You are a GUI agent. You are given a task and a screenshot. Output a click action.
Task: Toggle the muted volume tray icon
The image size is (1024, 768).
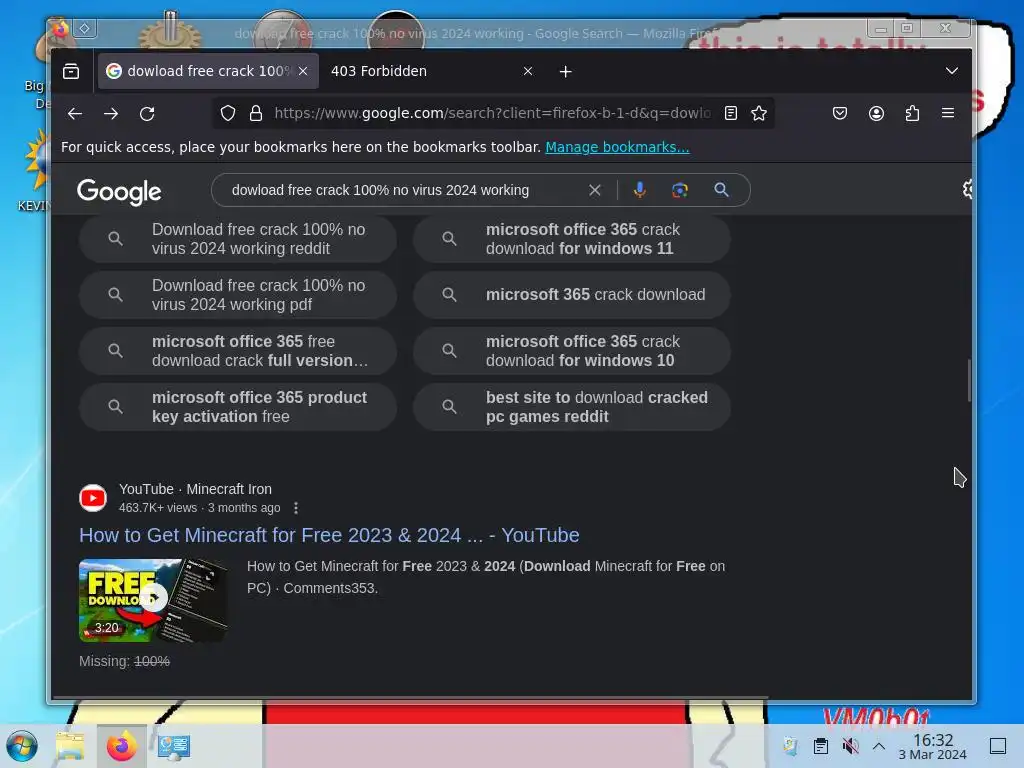pos(850,746)
